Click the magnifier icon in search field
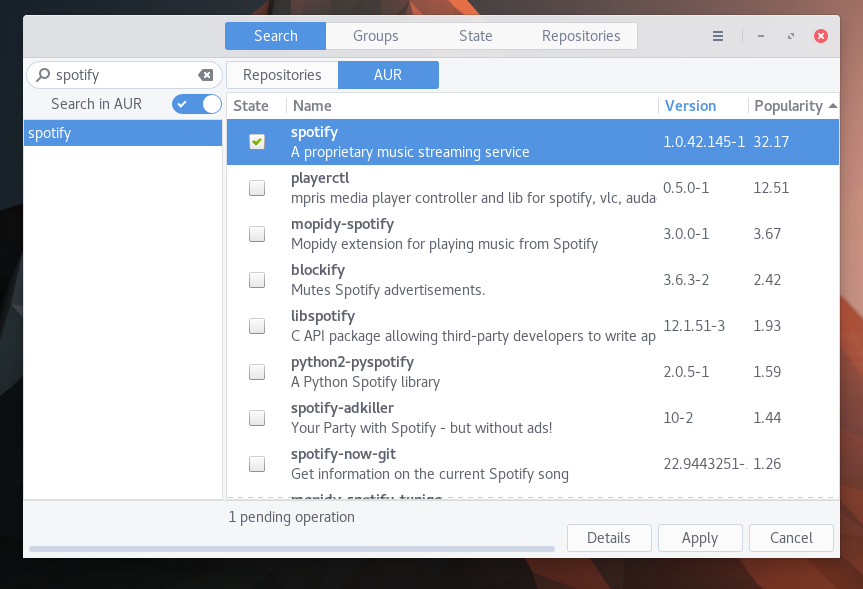 tap(43, 75)
